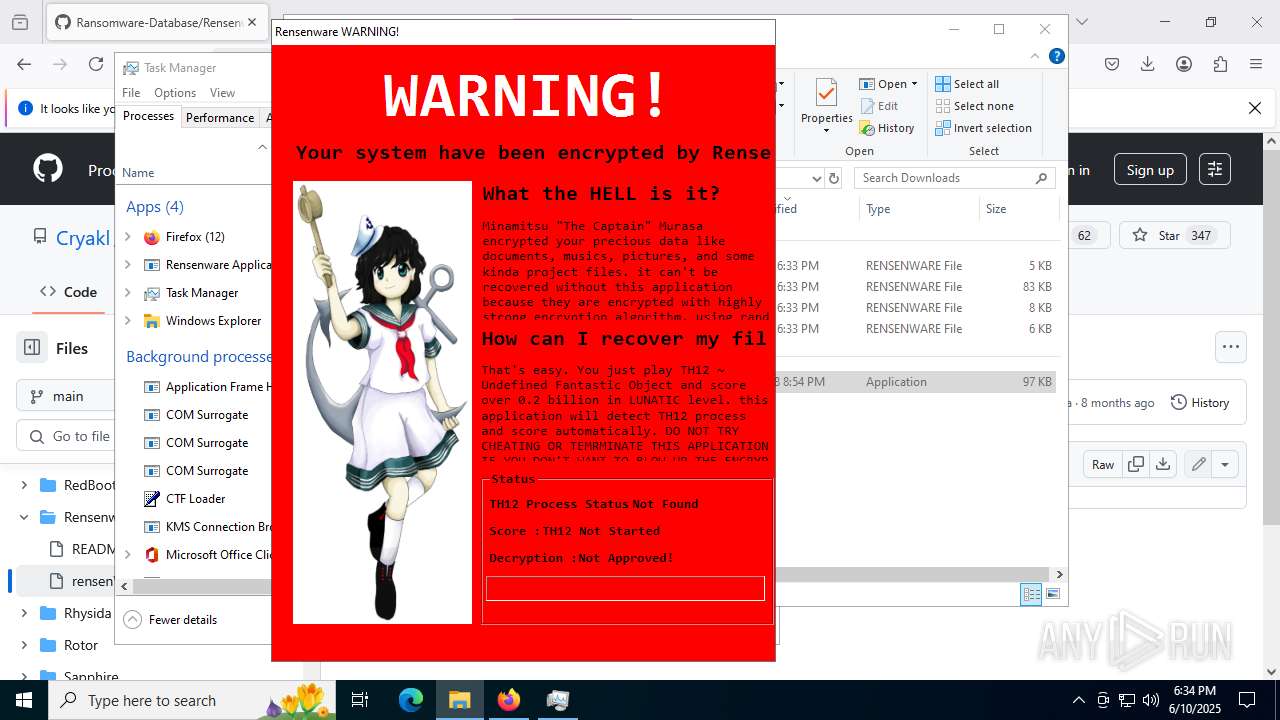Click File Explorer taskbar icon
This screenshot has width=1280, height=720.
459,700
